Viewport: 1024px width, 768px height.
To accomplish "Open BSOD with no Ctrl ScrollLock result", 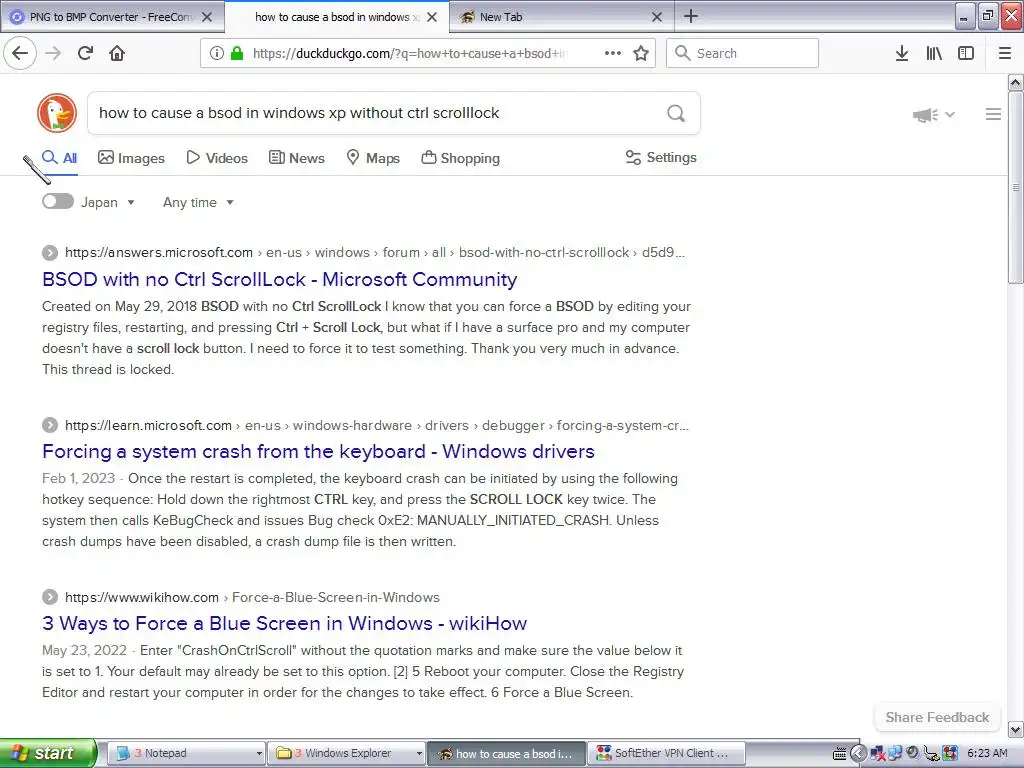I will 280,280.
